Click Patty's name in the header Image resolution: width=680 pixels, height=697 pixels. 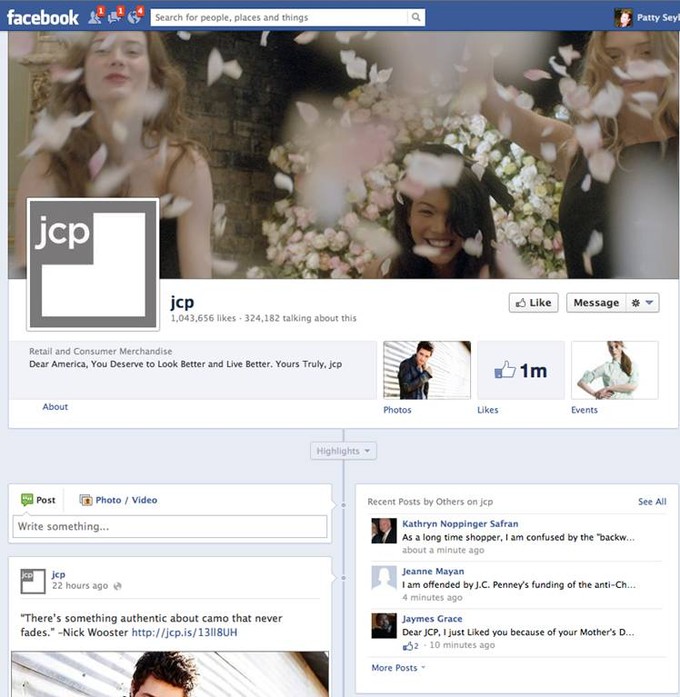658,17
